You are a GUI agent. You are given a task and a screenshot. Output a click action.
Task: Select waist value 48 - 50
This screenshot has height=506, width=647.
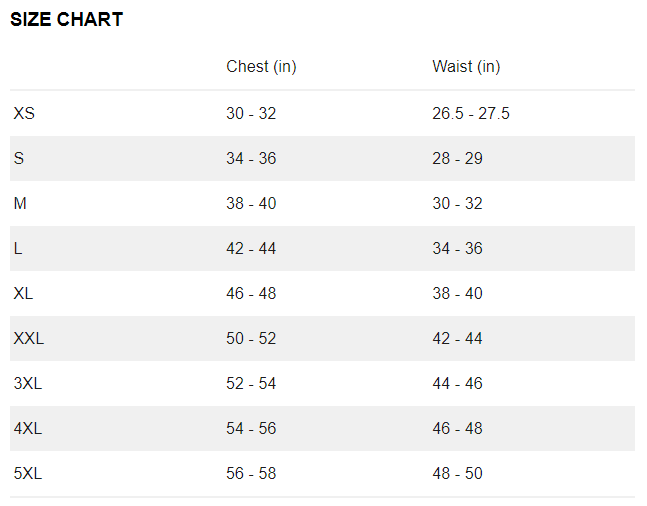(457, 473)
